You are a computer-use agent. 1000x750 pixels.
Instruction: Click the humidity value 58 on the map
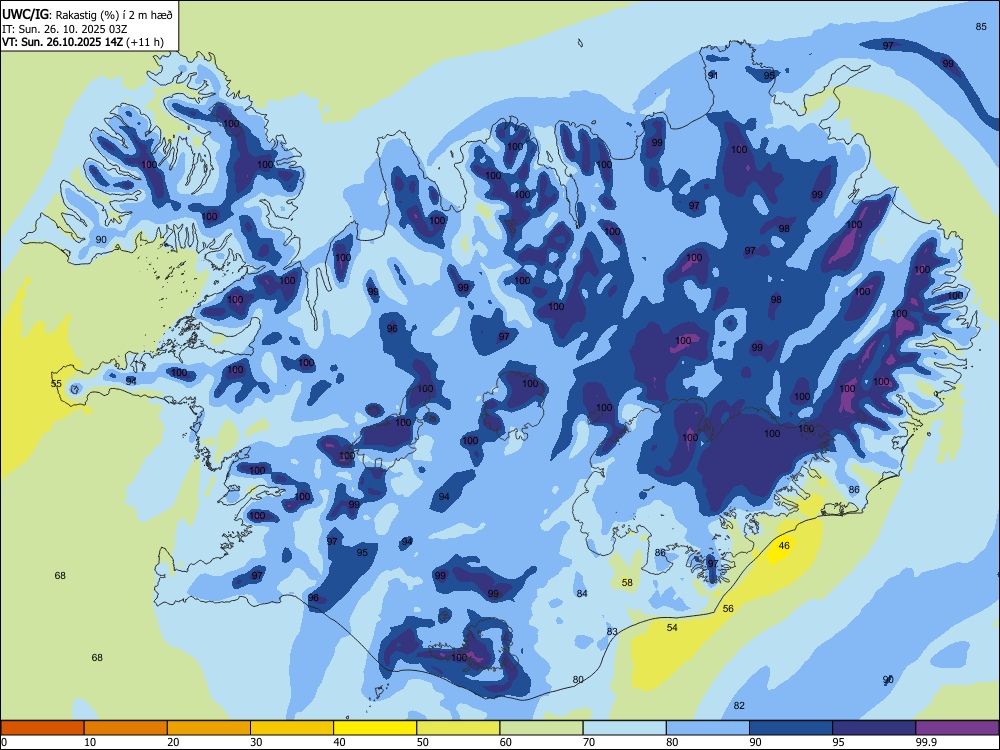[x=628, y=582]
